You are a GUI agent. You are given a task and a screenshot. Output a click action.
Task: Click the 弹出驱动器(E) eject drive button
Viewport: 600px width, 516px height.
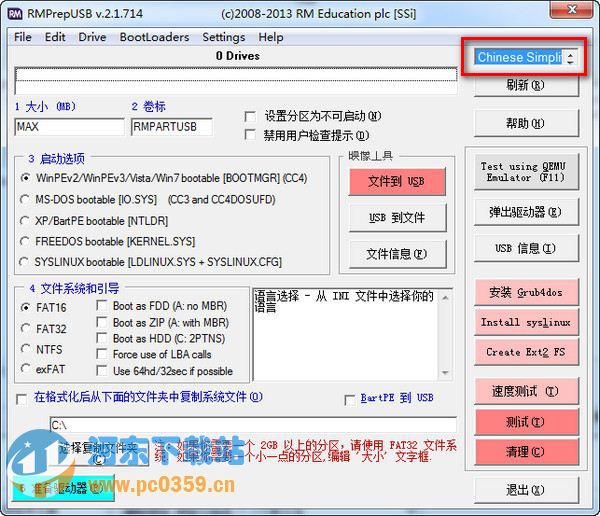[x=526, y=212]
